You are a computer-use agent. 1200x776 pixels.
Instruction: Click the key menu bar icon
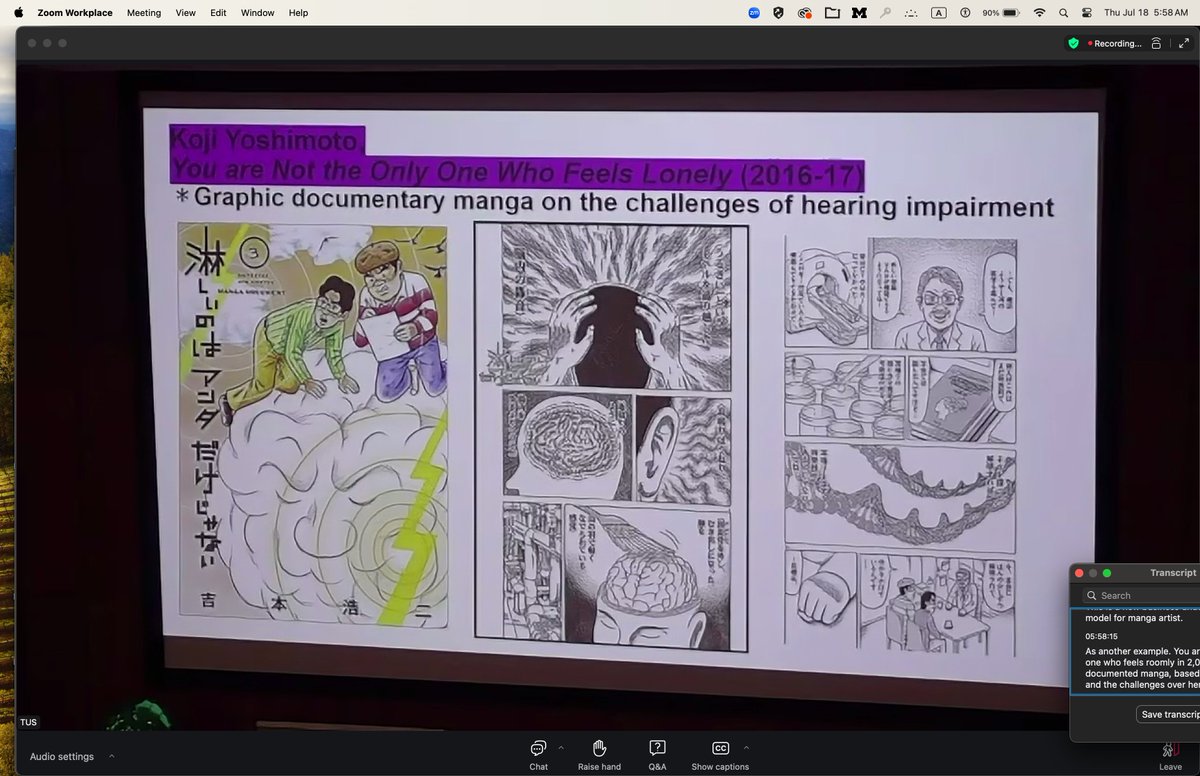[885, 13]
